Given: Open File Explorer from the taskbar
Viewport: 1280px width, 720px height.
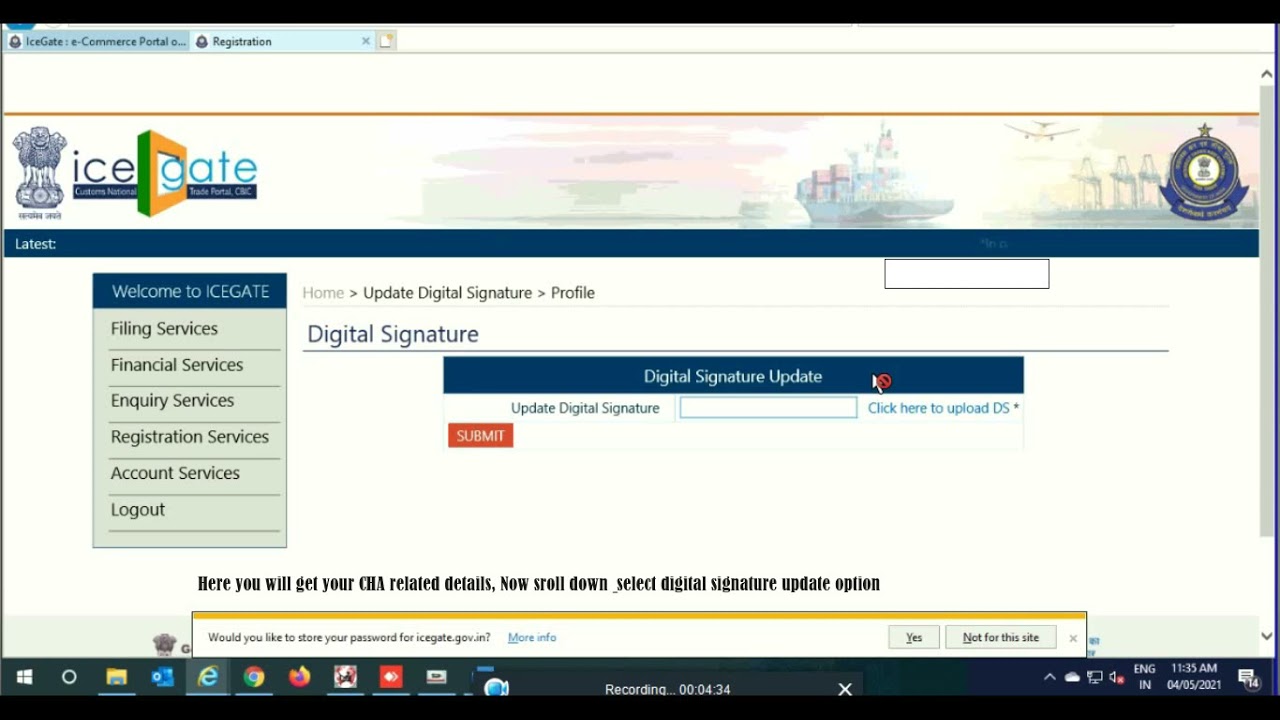Looking at the screenshot, I should coord(117,677).
